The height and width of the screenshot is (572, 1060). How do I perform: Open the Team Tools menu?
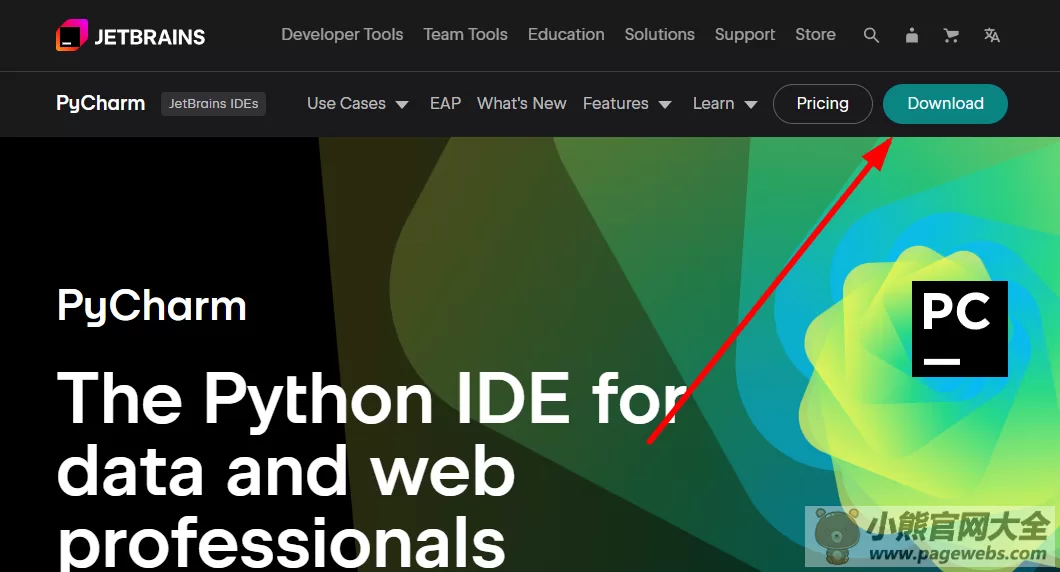coord(465,34)
